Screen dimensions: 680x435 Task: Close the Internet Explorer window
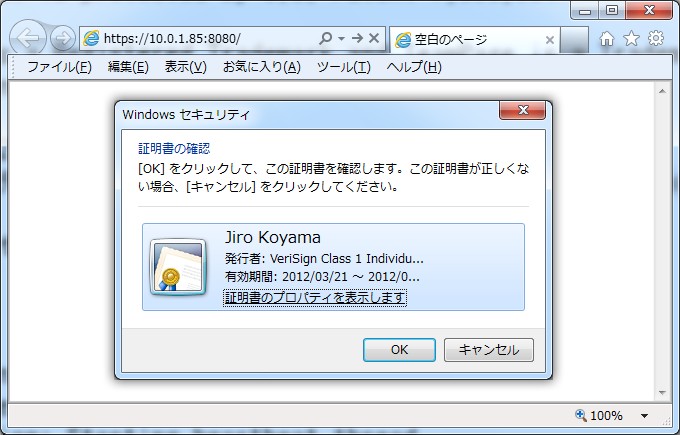tap(649, 10)
